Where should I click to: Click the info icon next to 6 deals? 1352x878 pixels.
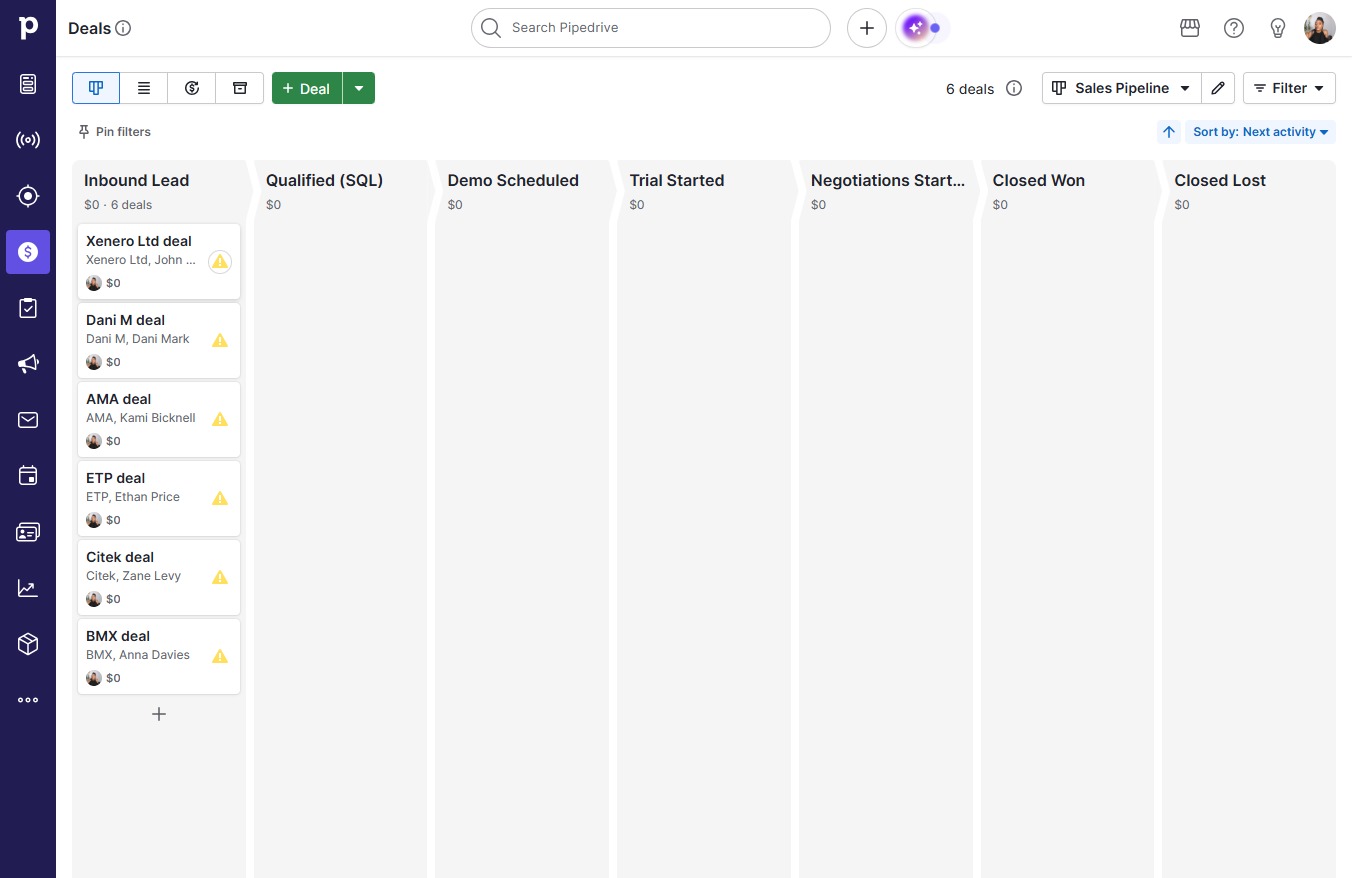point(1014,88)
